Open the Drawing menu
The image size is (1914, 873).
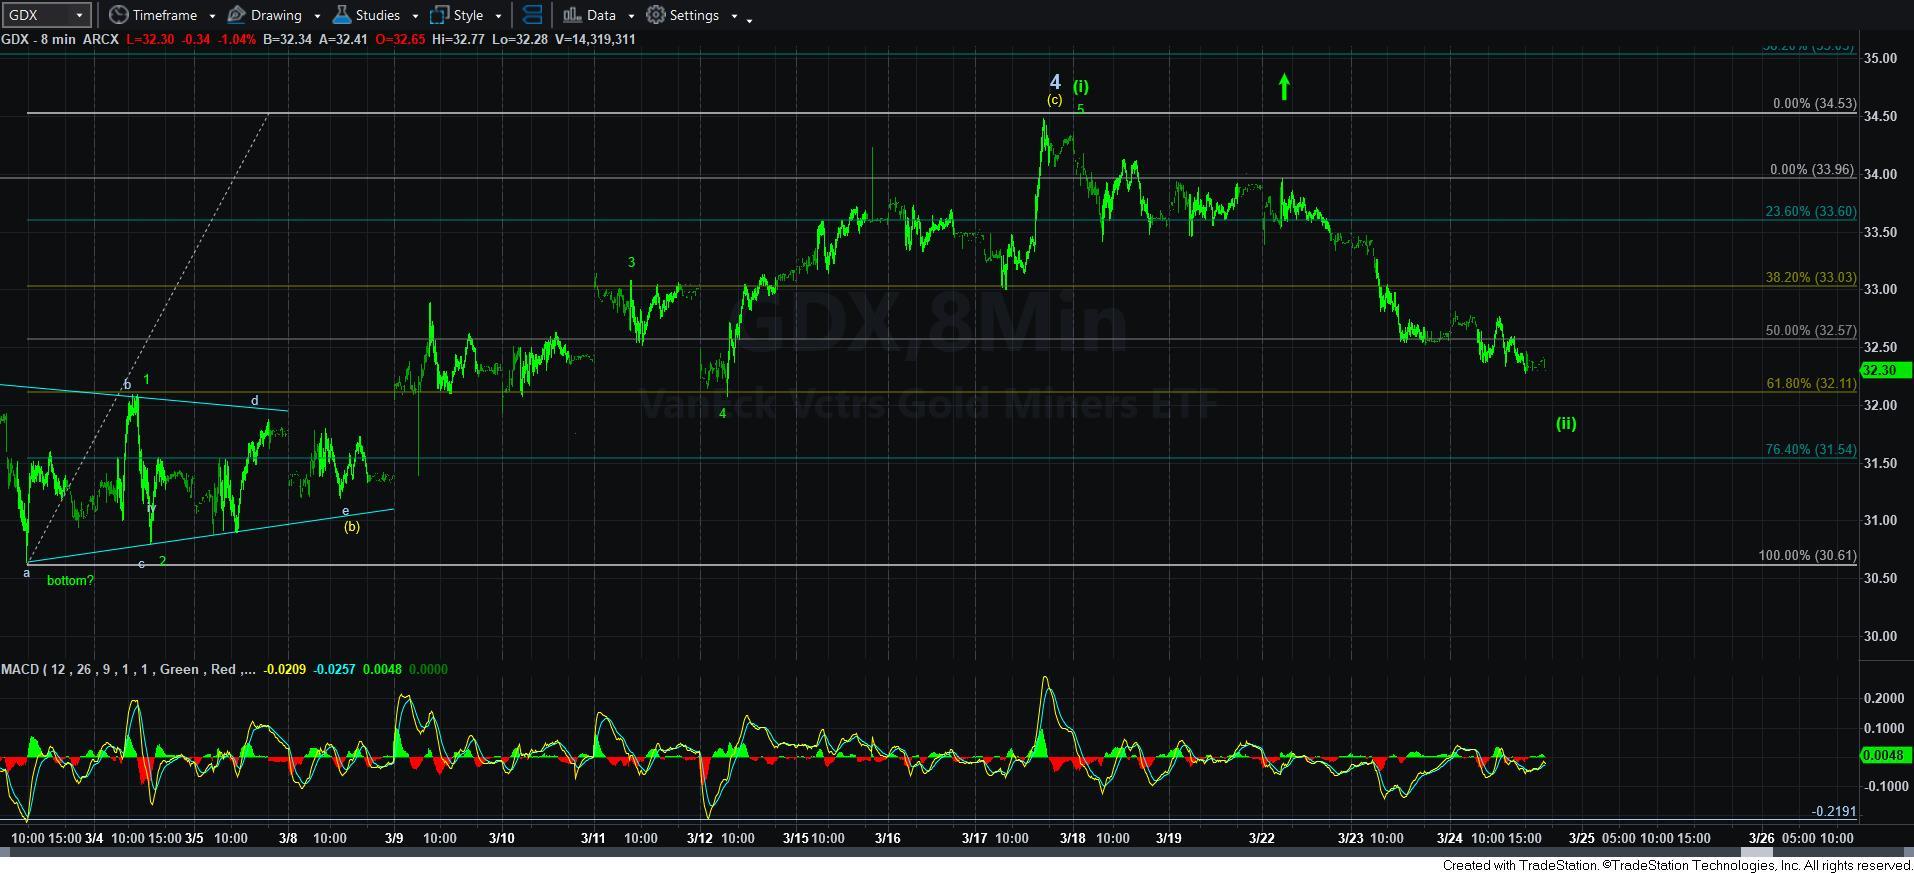(x=276, y=15)
